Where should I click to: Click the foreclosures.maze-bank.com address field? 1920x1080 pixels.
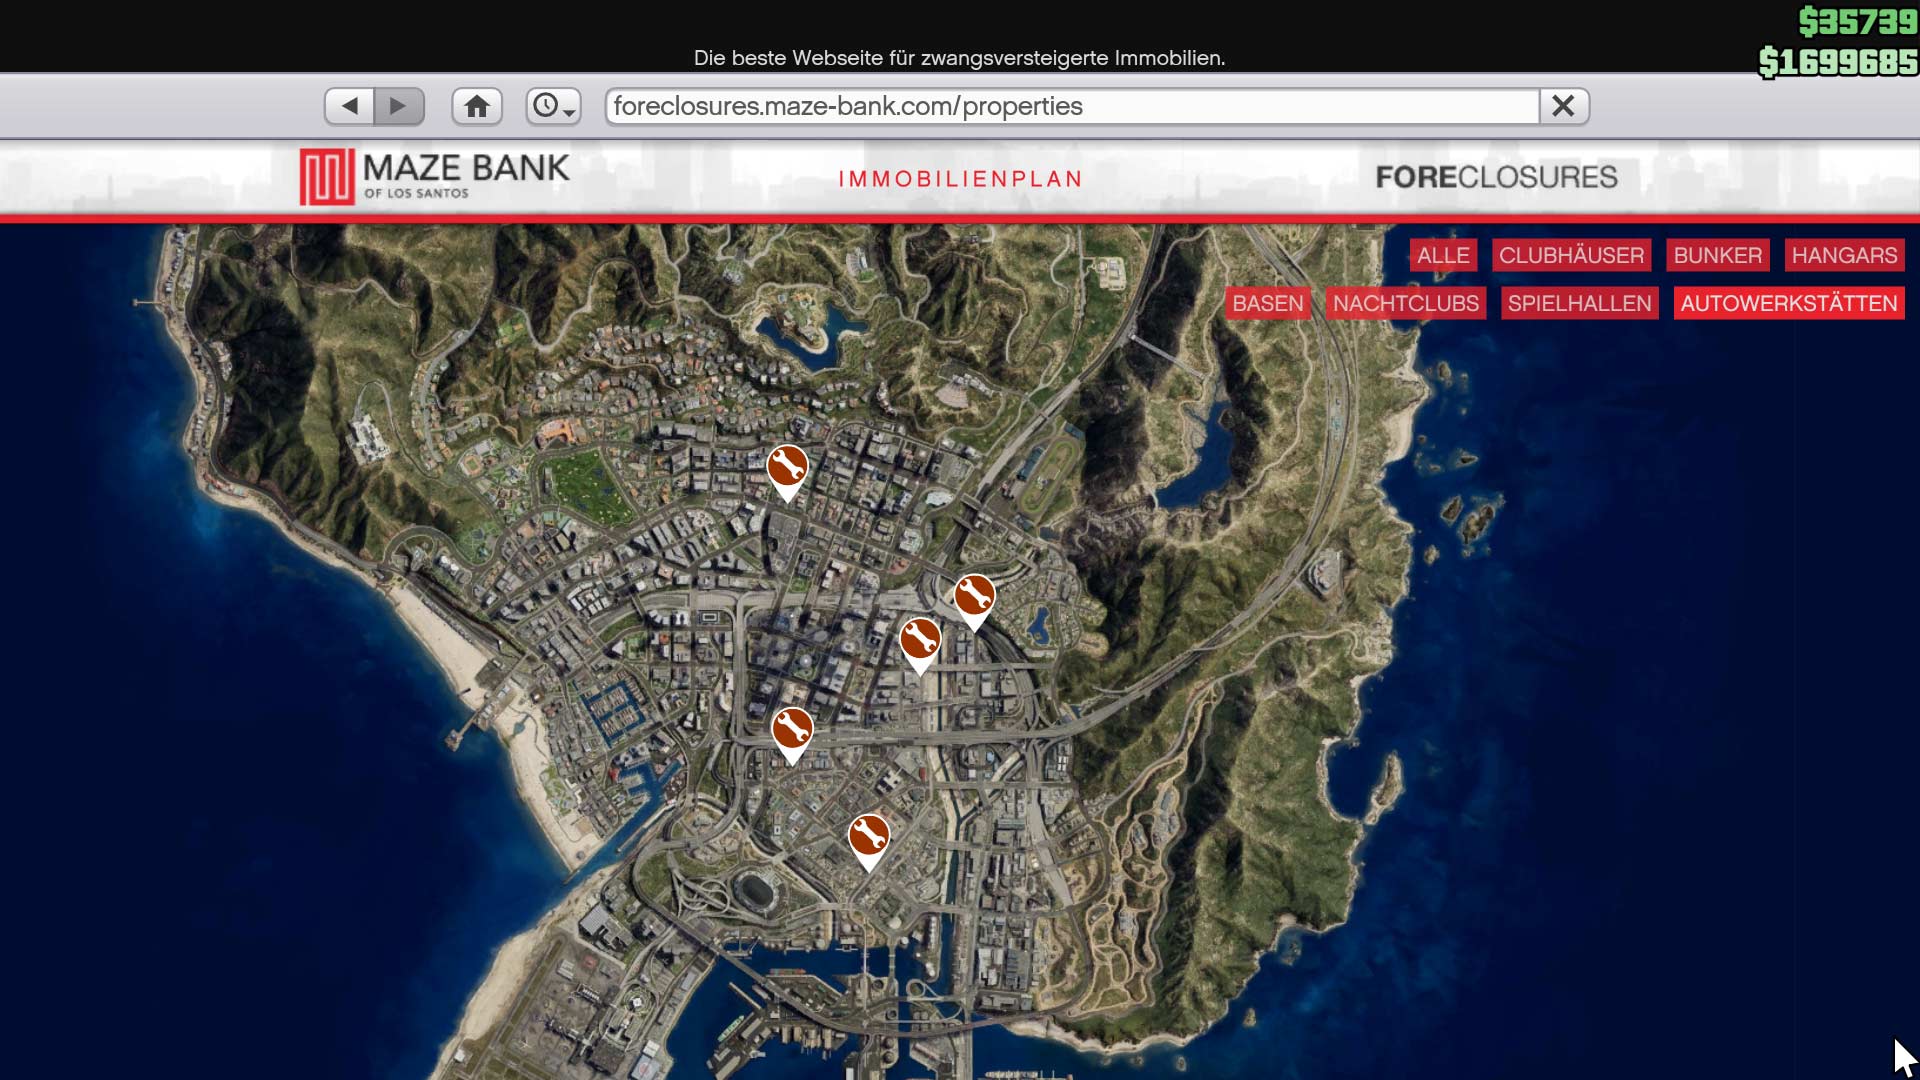(x=1070, y=106)
